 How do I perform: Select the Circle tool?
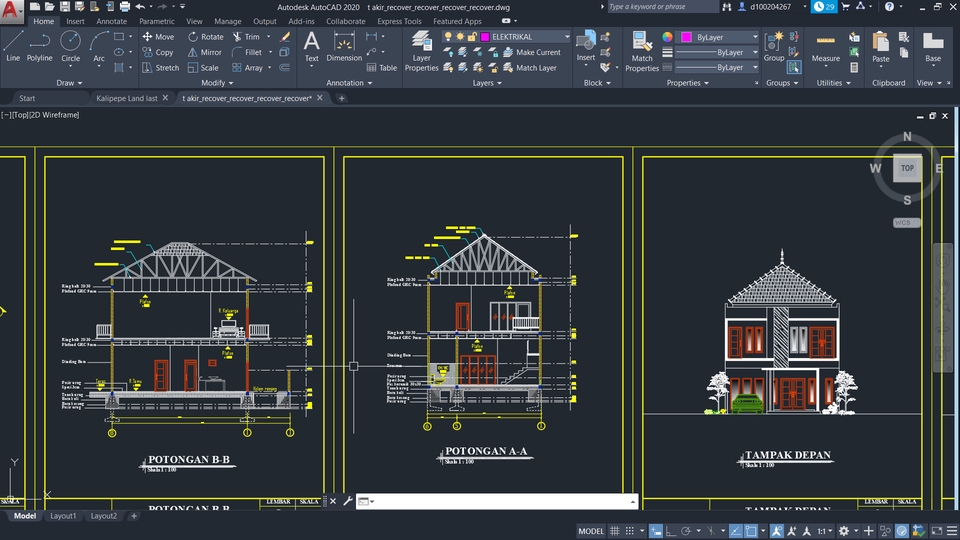click(70, 47)
